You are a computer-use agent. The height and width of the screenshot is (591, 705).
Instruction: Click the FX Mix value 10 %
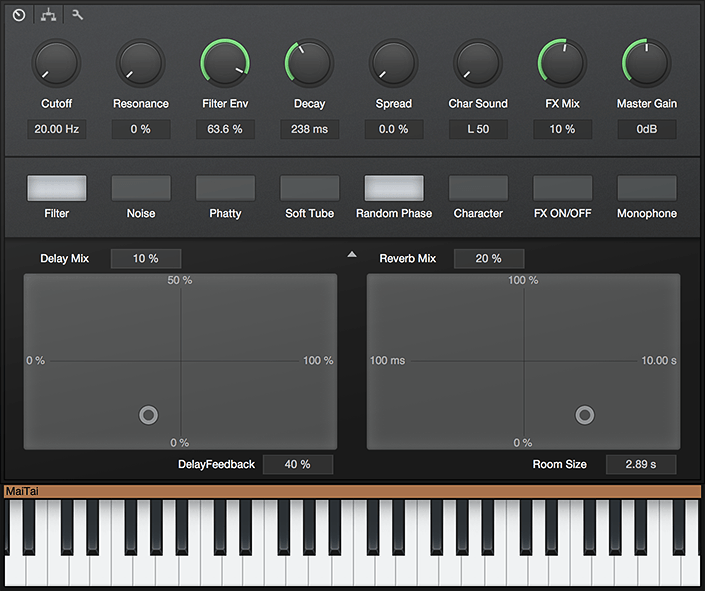click(562, 129)
